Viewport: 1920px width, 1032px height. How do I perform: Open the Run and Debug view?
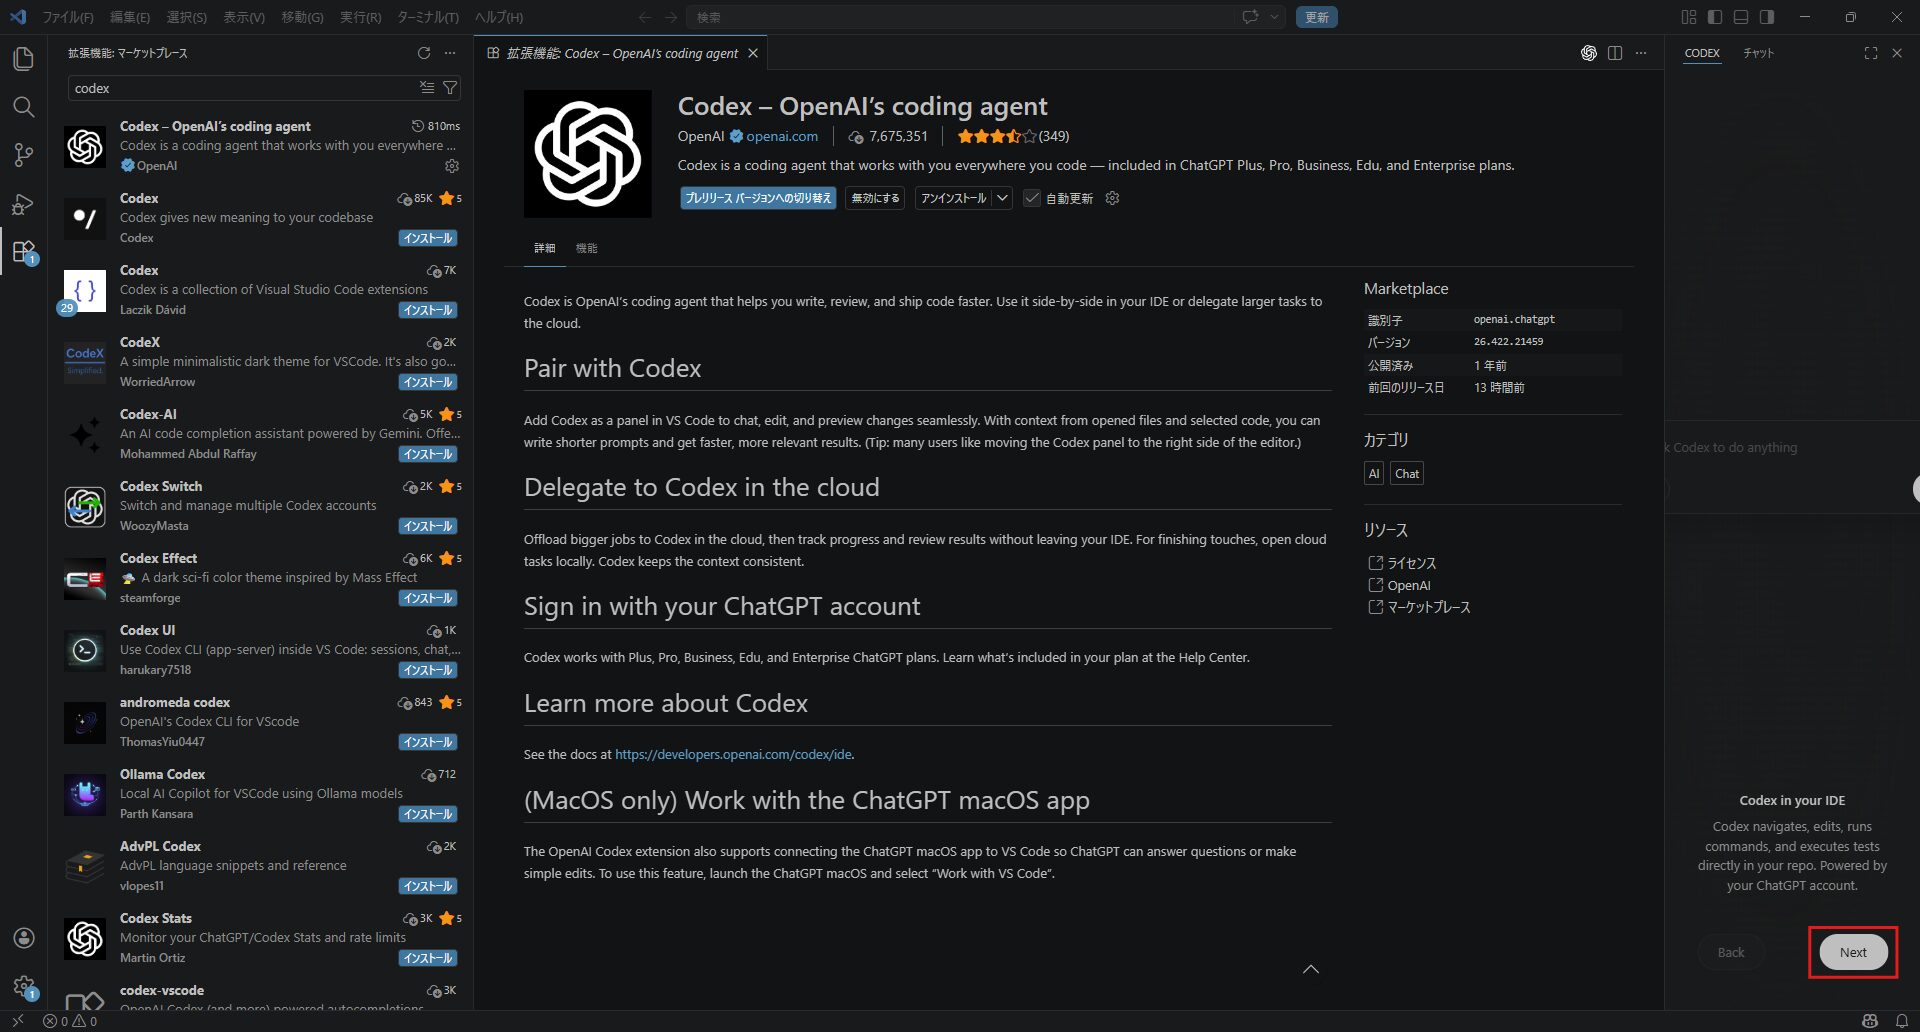tap(23, 204)
